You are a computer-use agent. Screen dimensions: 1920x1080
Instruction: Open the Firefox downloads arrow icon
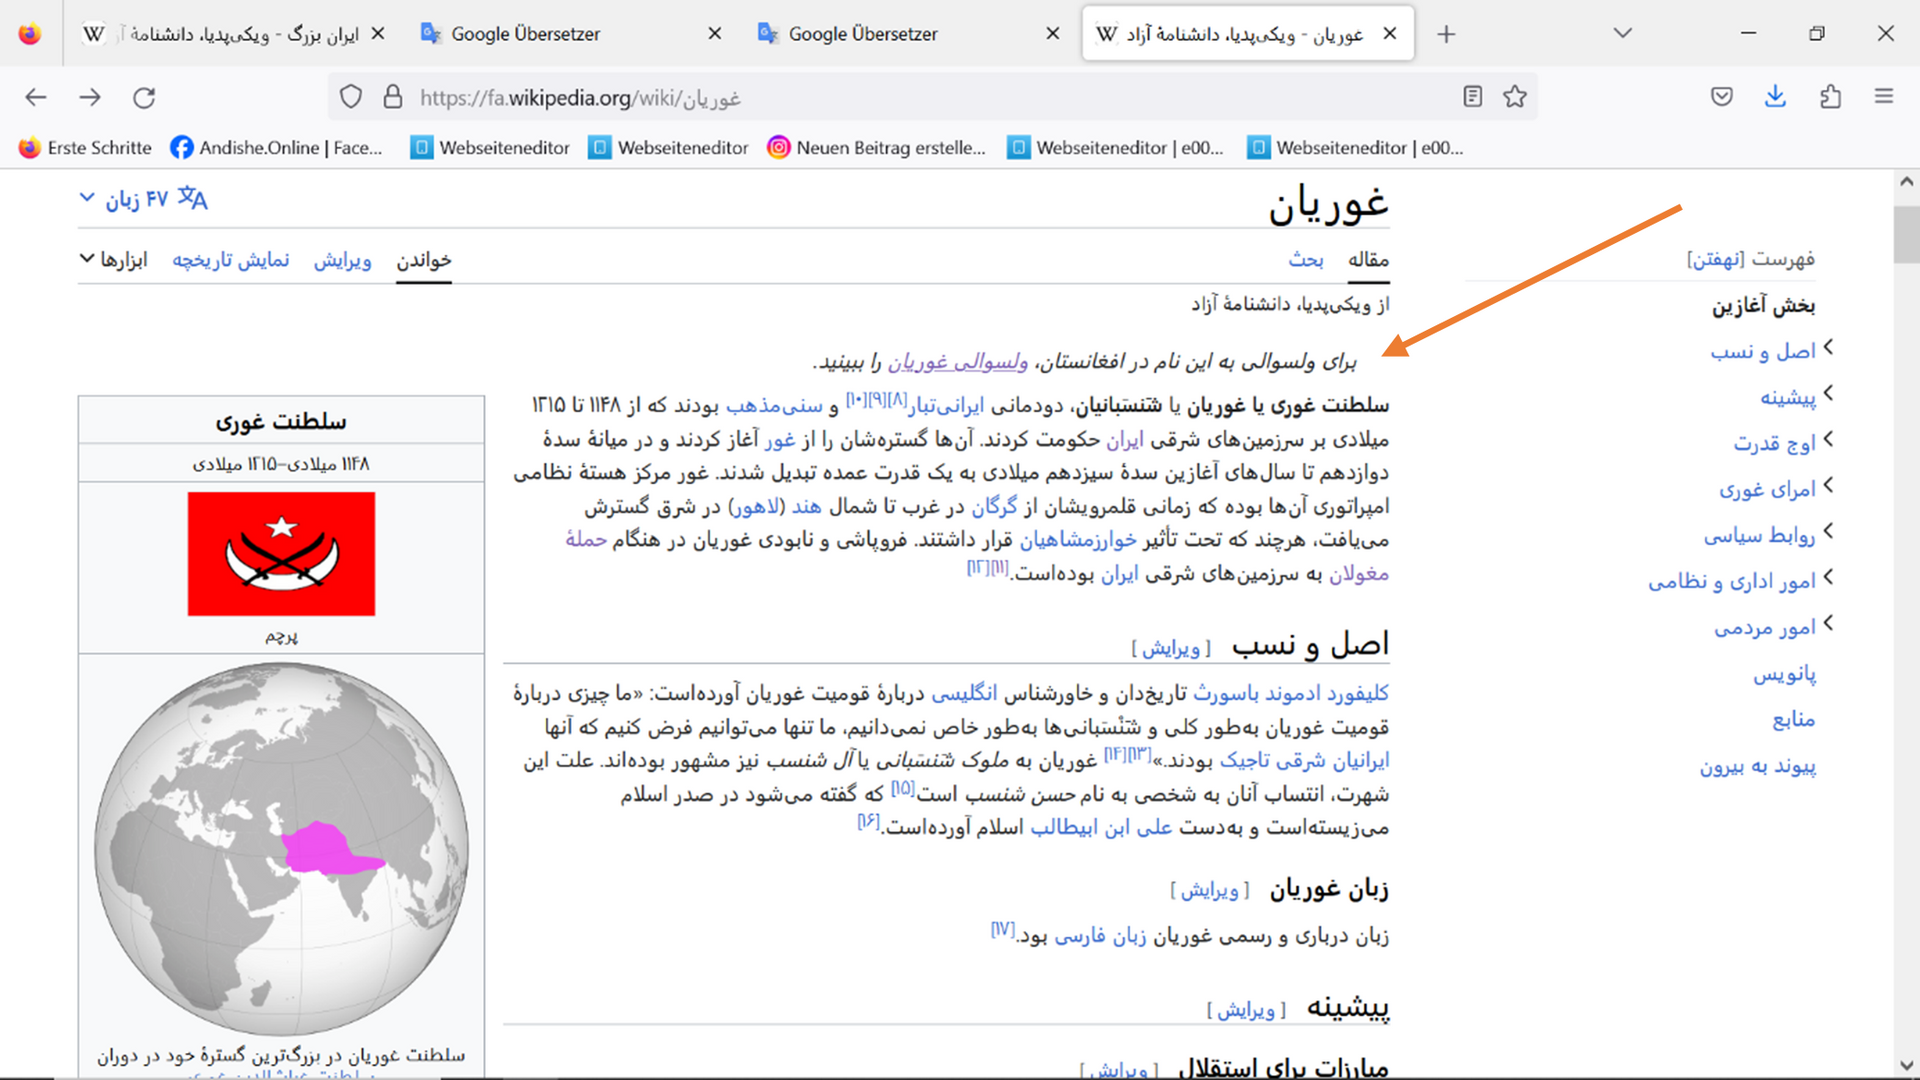(x=1775, y=97)
